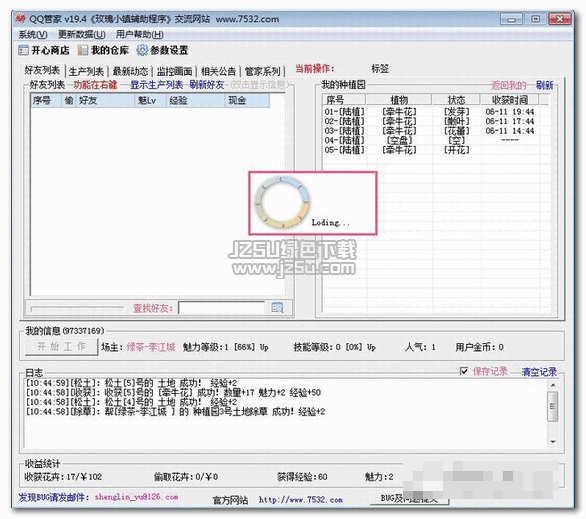Click the BUG submit button at bottom
The image size is (586, 519).
coord(409,498)
